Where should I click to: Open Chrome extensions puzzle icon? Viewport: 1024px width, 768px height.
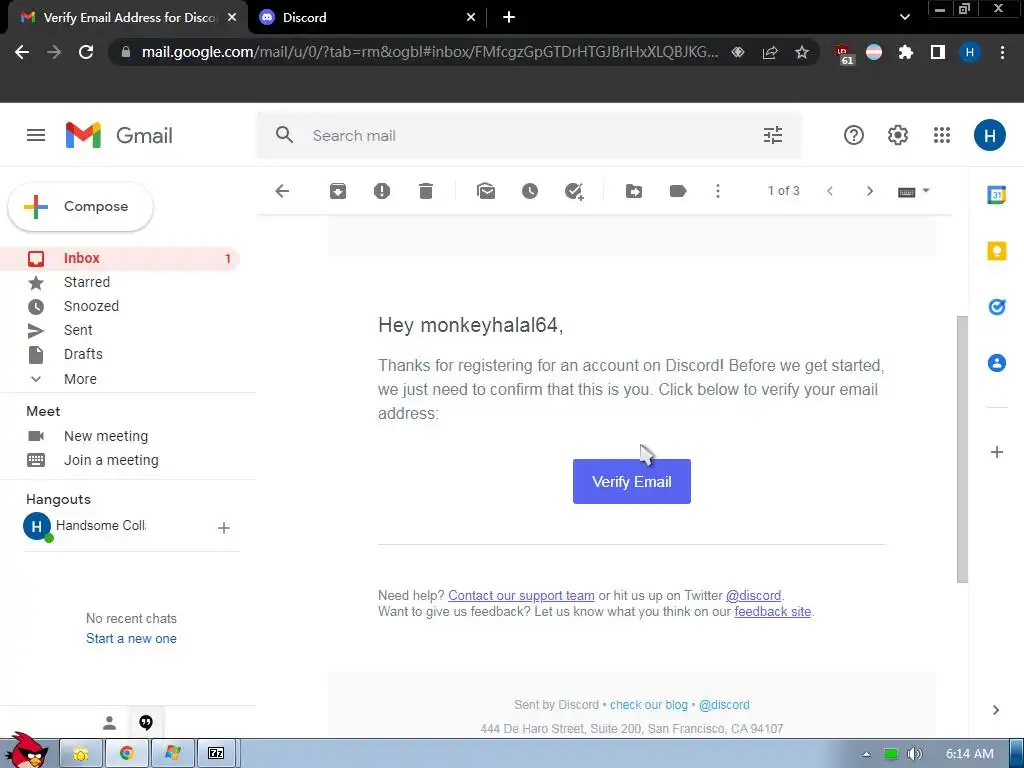[906, 52]
